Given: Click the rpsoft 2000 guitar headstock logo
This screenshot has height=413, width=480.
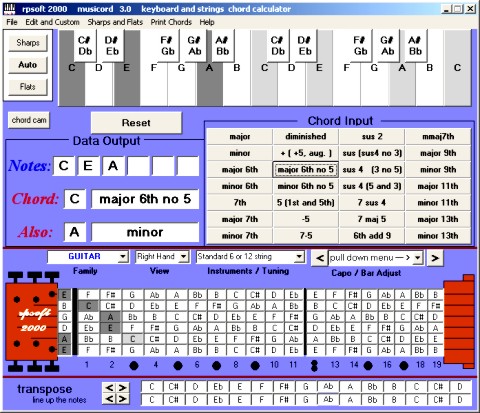Looking at the screenshot, I should [x=34, y=320].
